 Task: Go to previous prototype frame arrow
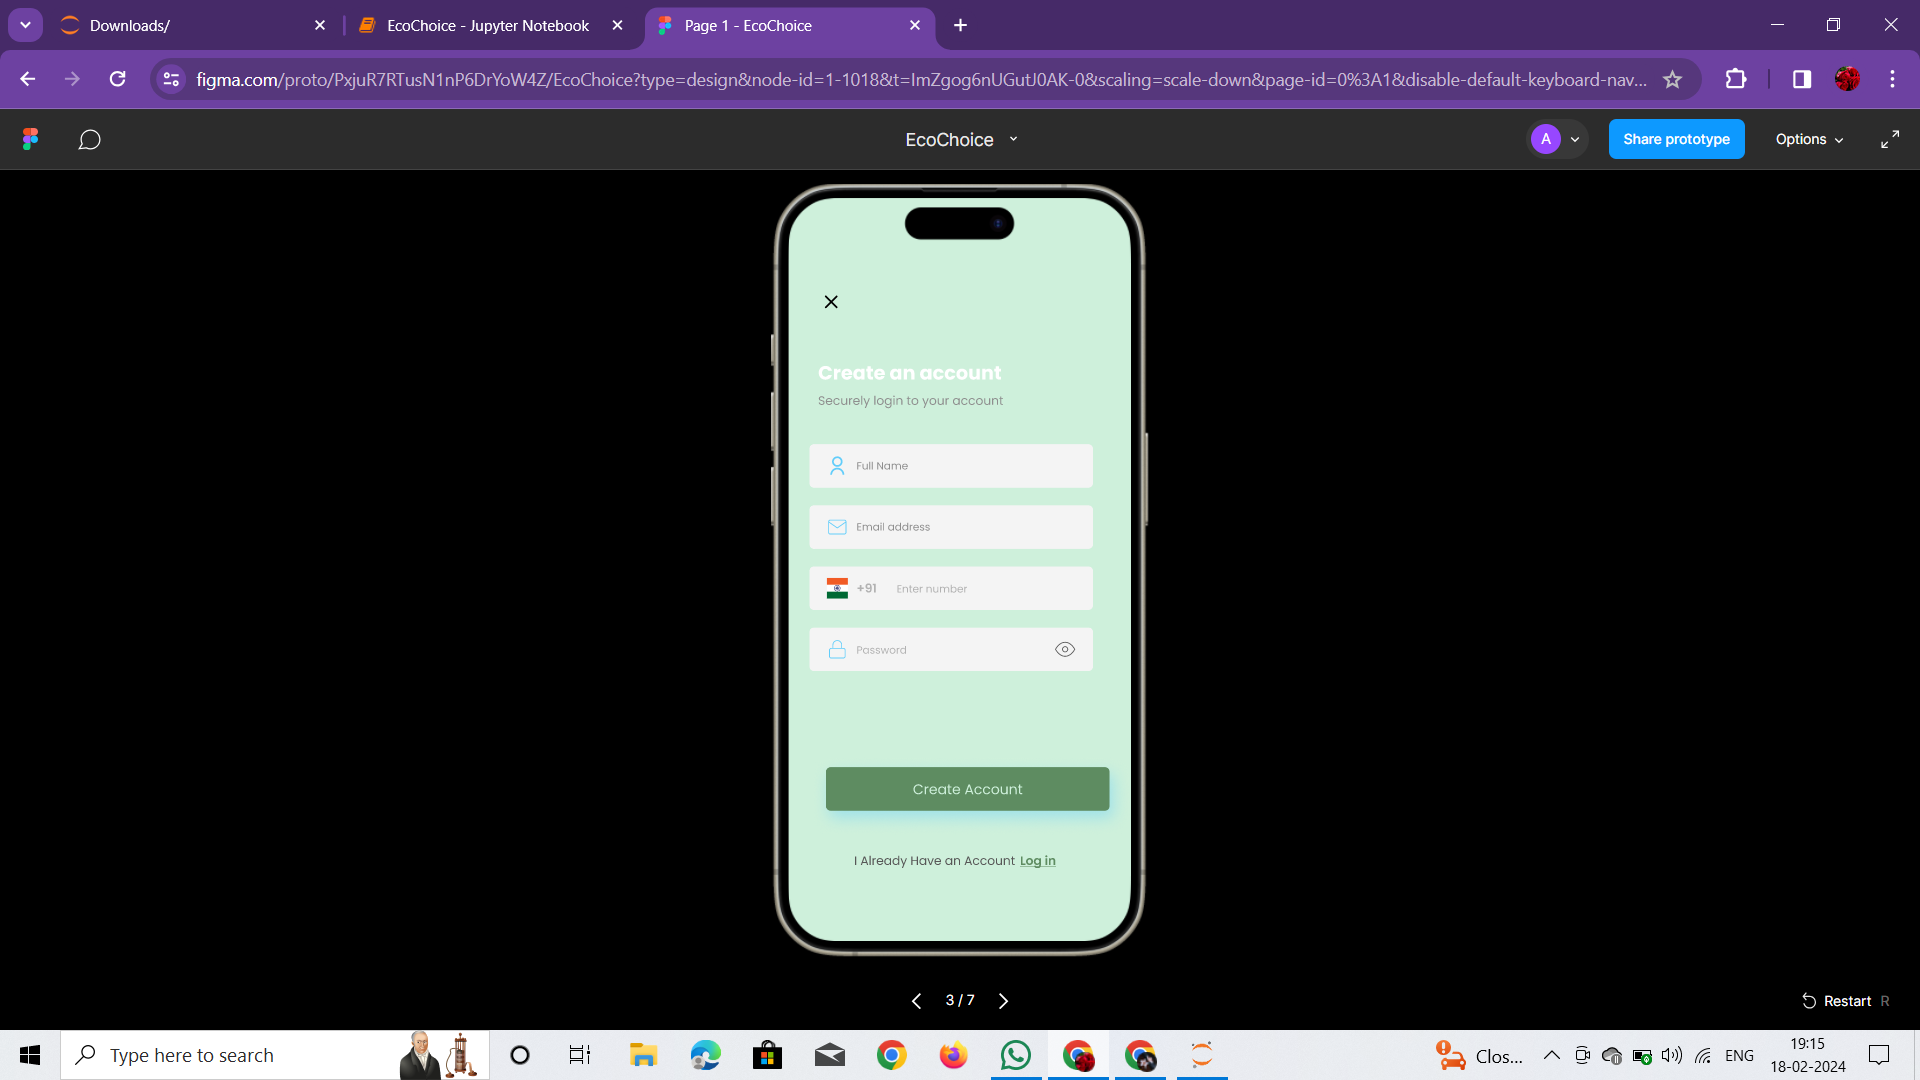916,1001
